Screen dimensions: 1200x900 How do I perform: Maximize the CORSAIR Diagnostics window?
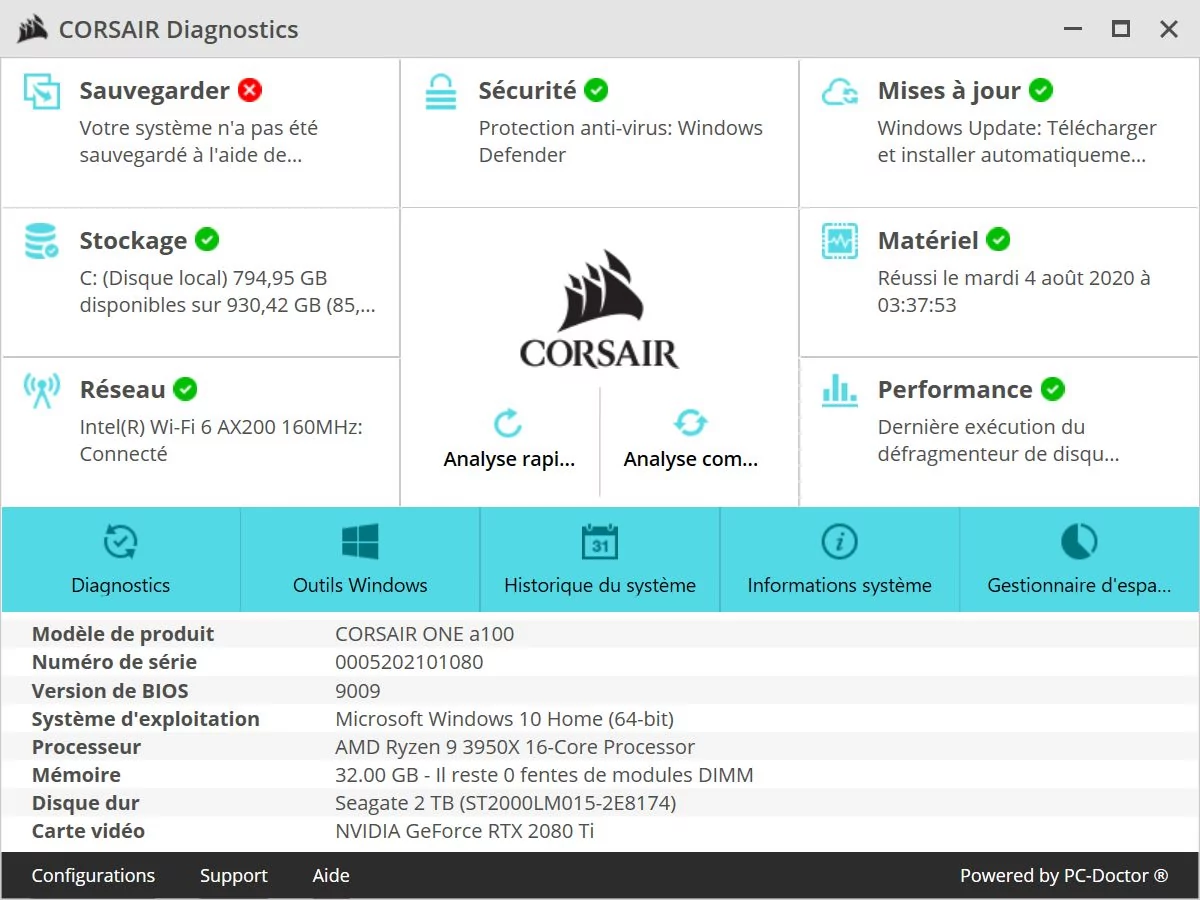1120,29
